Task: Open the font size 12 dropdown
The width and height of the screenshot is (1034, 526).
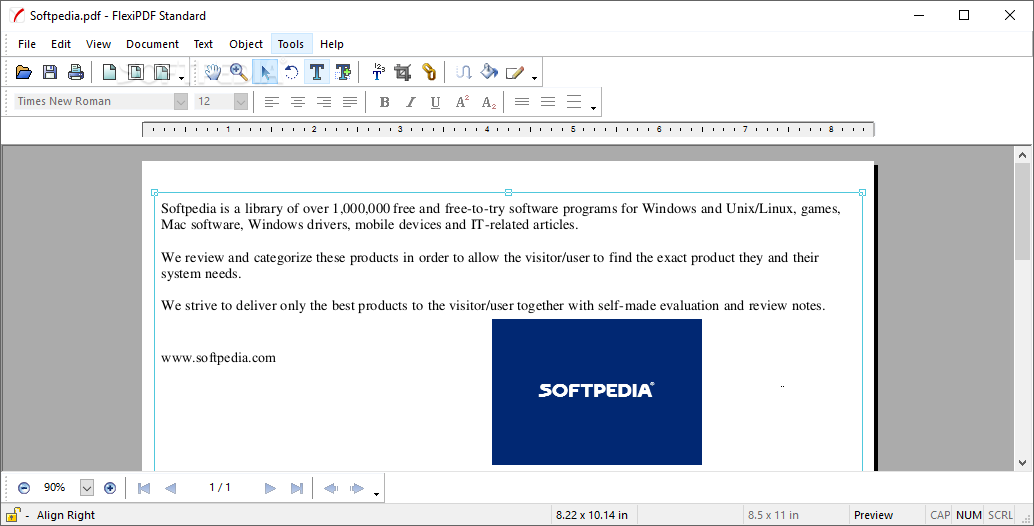Action: tap(241, 102)
